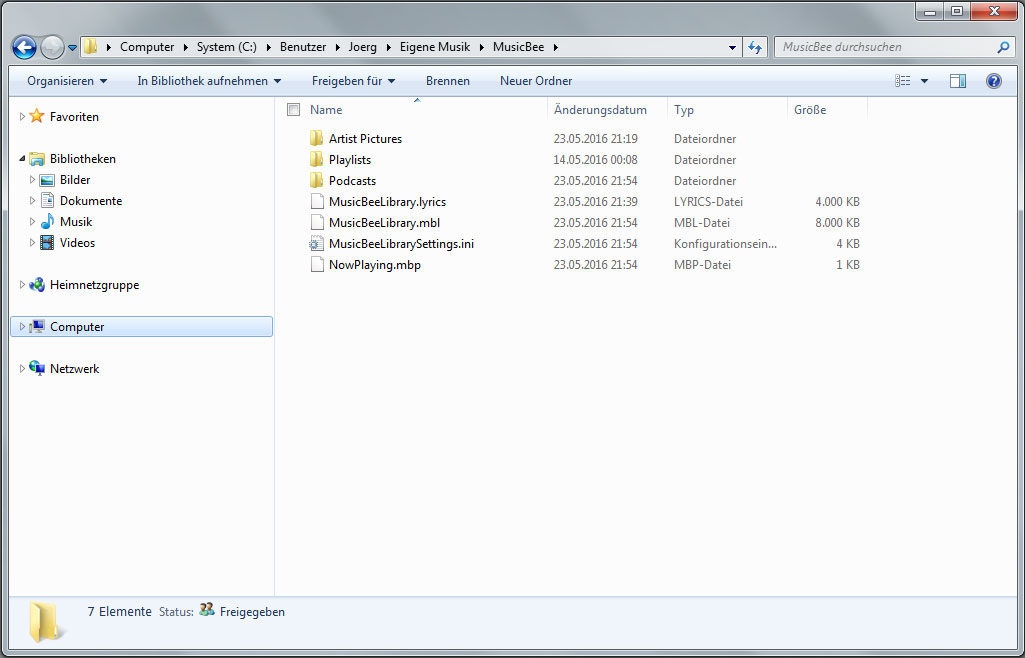The height and width of the screenshot is (658, 1025).
Task: Open the view options dropdown arrow
Action: click(x=924, y=81)
